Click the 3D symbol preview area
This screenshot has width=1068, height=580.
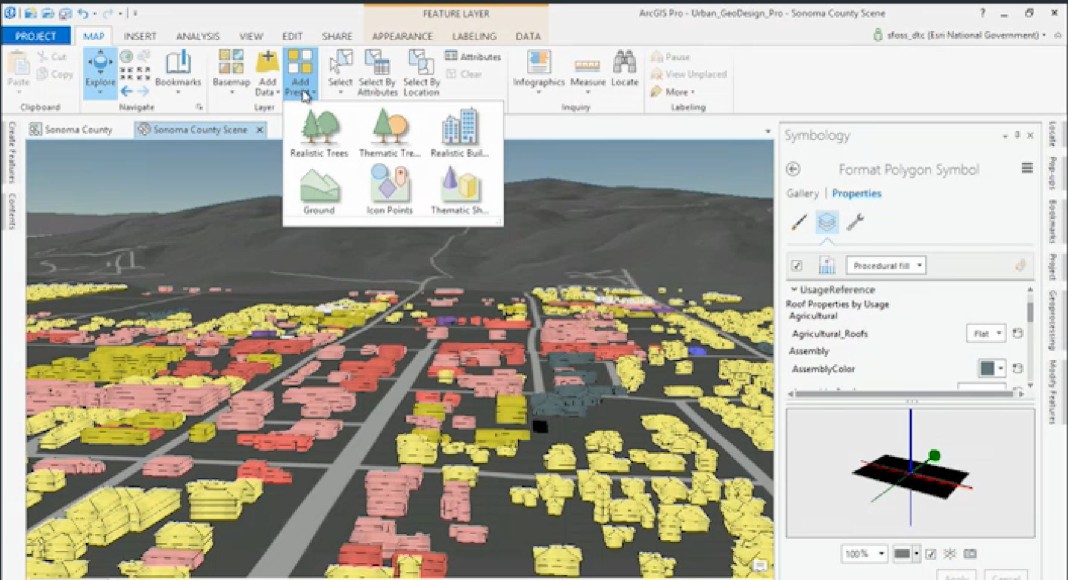click(x=910, y=472)
